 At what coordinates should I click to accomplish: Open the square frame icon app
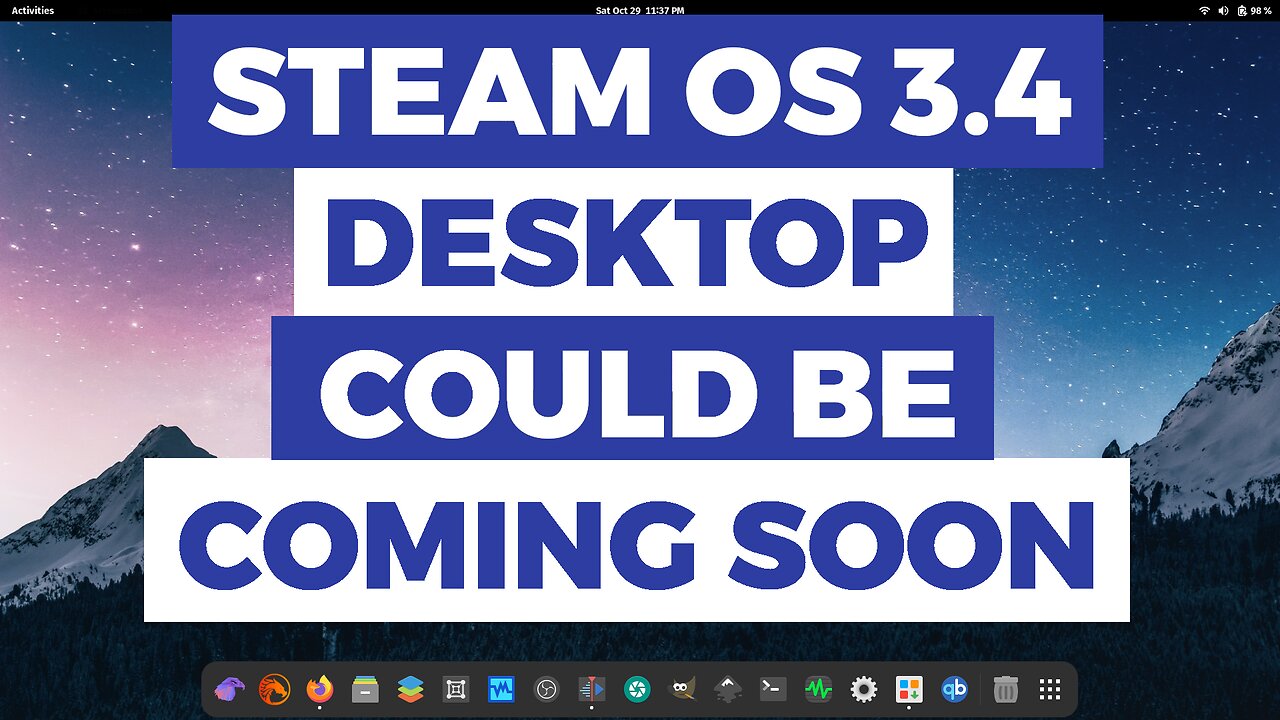pyautogui.click(x=456, y=689)
